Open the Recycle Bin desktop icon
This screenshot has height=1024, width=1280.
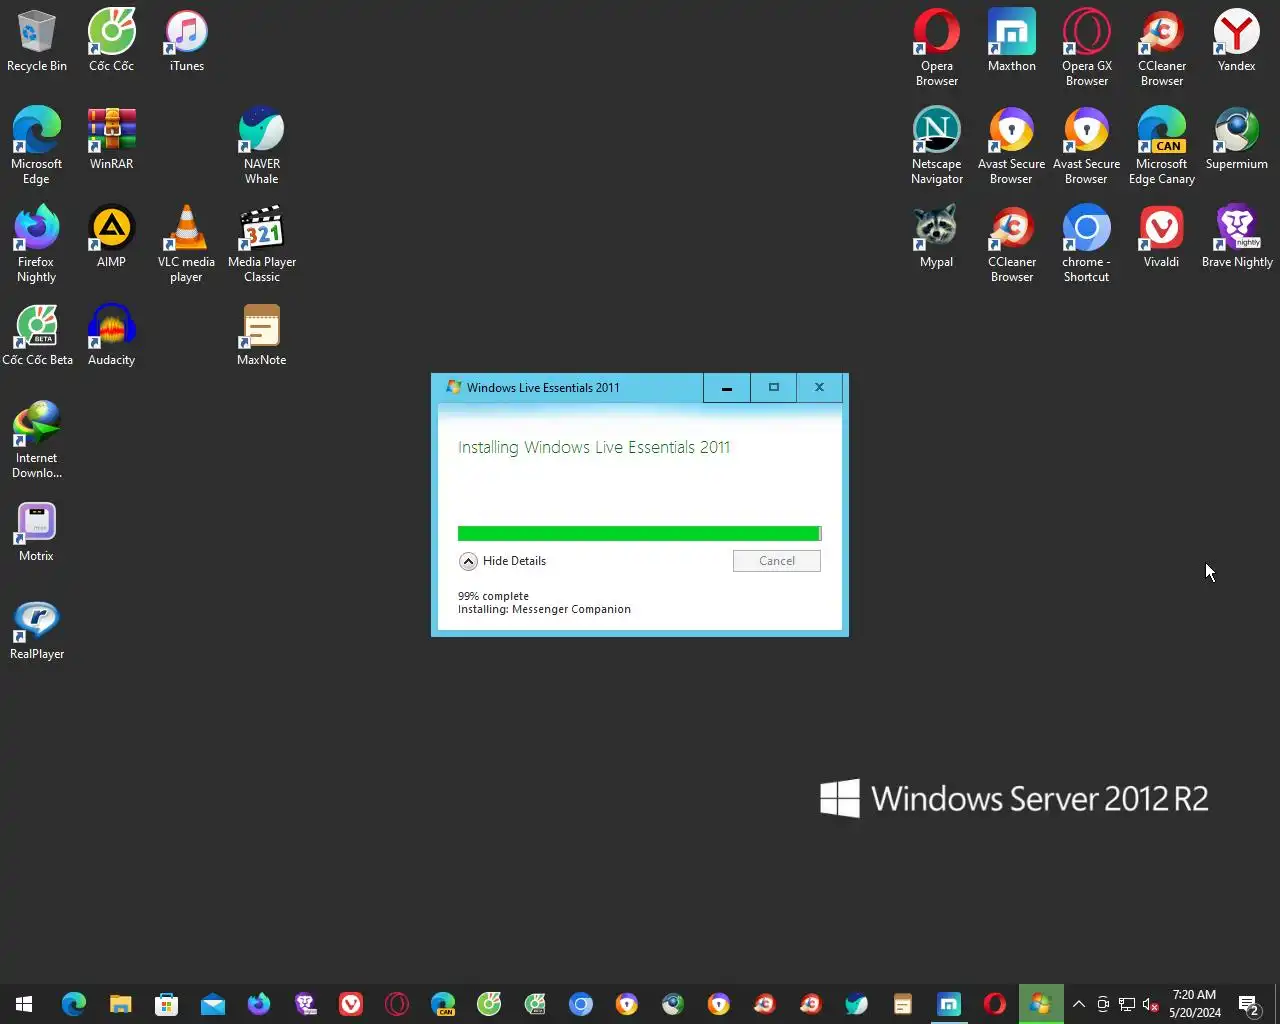click(x=37, y=42)
